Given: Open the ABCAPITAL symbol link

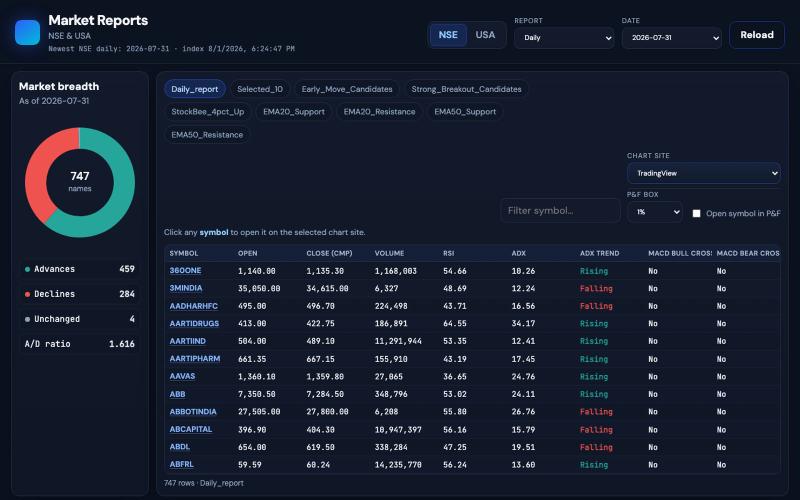Looking at the screenshot, I should (191, 429).
